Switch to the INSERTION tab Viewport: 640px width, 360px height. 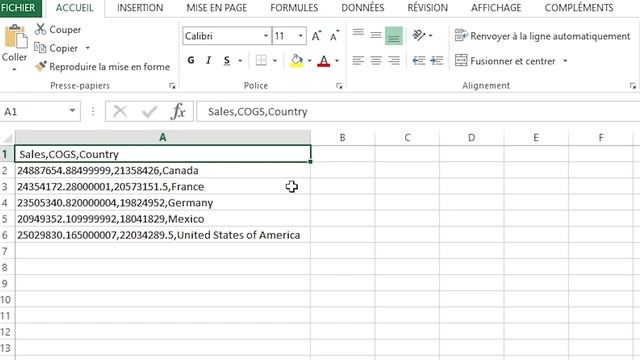[x=140, y=8]
